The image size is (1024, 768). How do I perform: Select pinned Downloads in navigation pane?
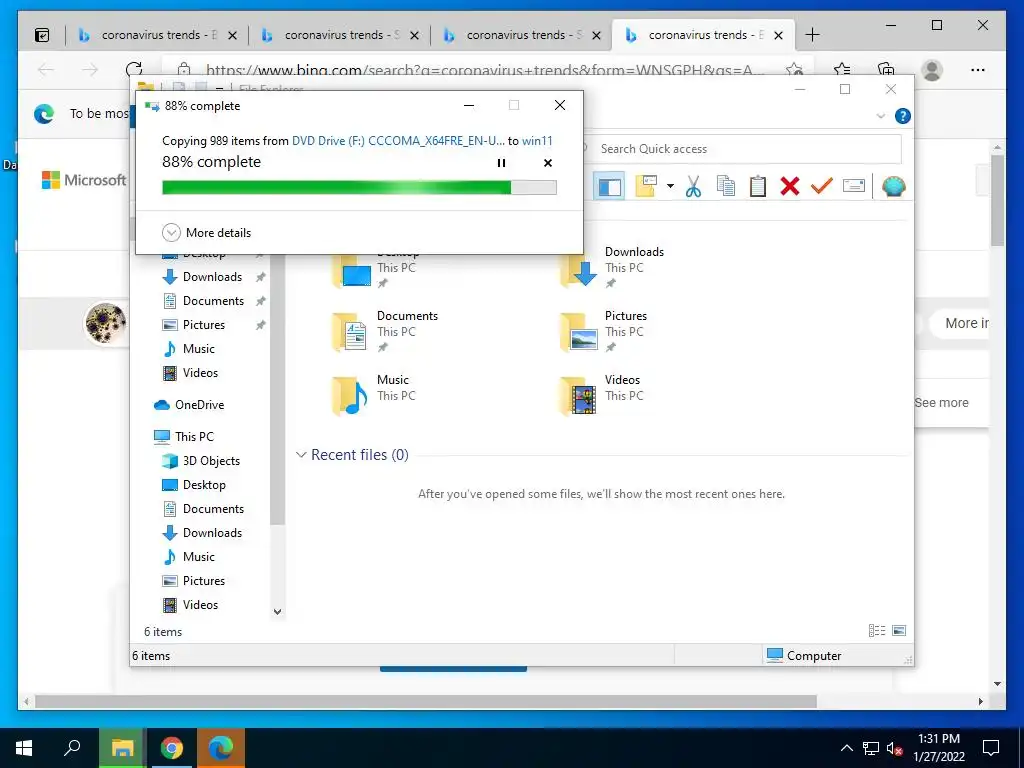click(212, 277)
